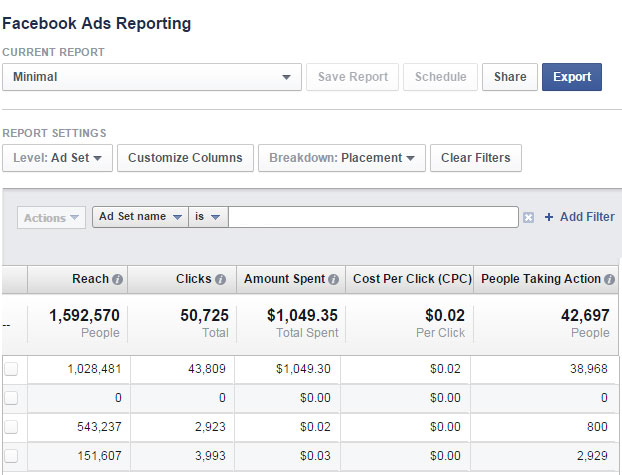Click the people cell 800

597,427
